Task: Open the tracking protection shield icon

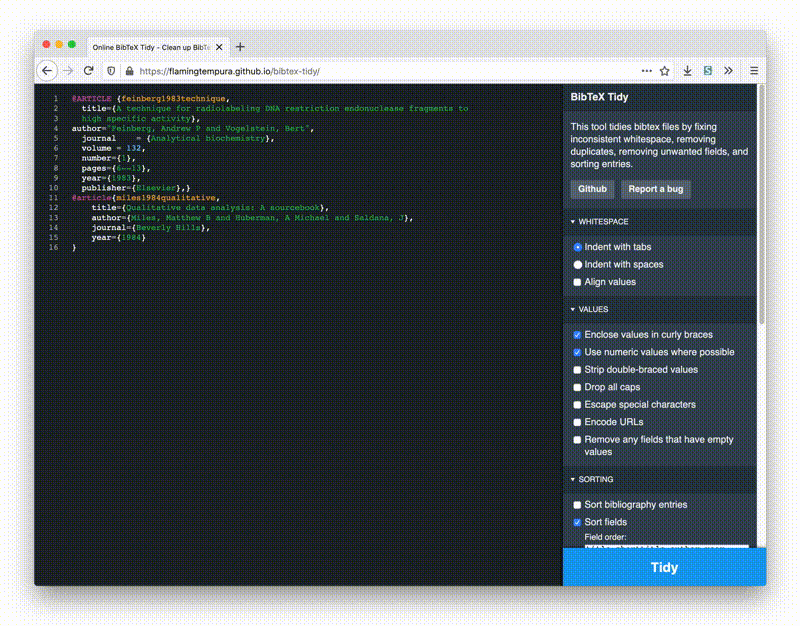Action: tap(111, 71)
